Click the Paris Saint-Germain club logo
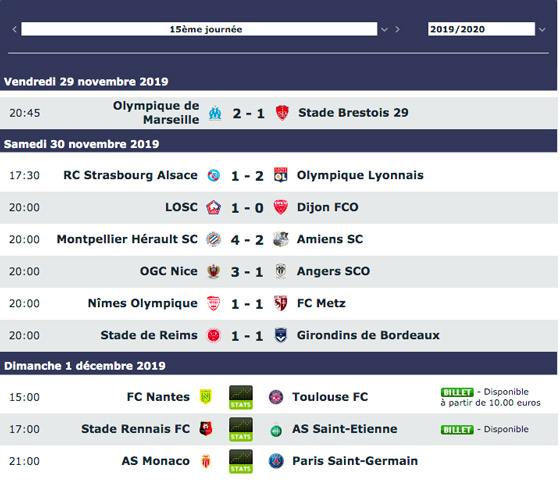The image size is (560, 488). click(x=276, y=461)
